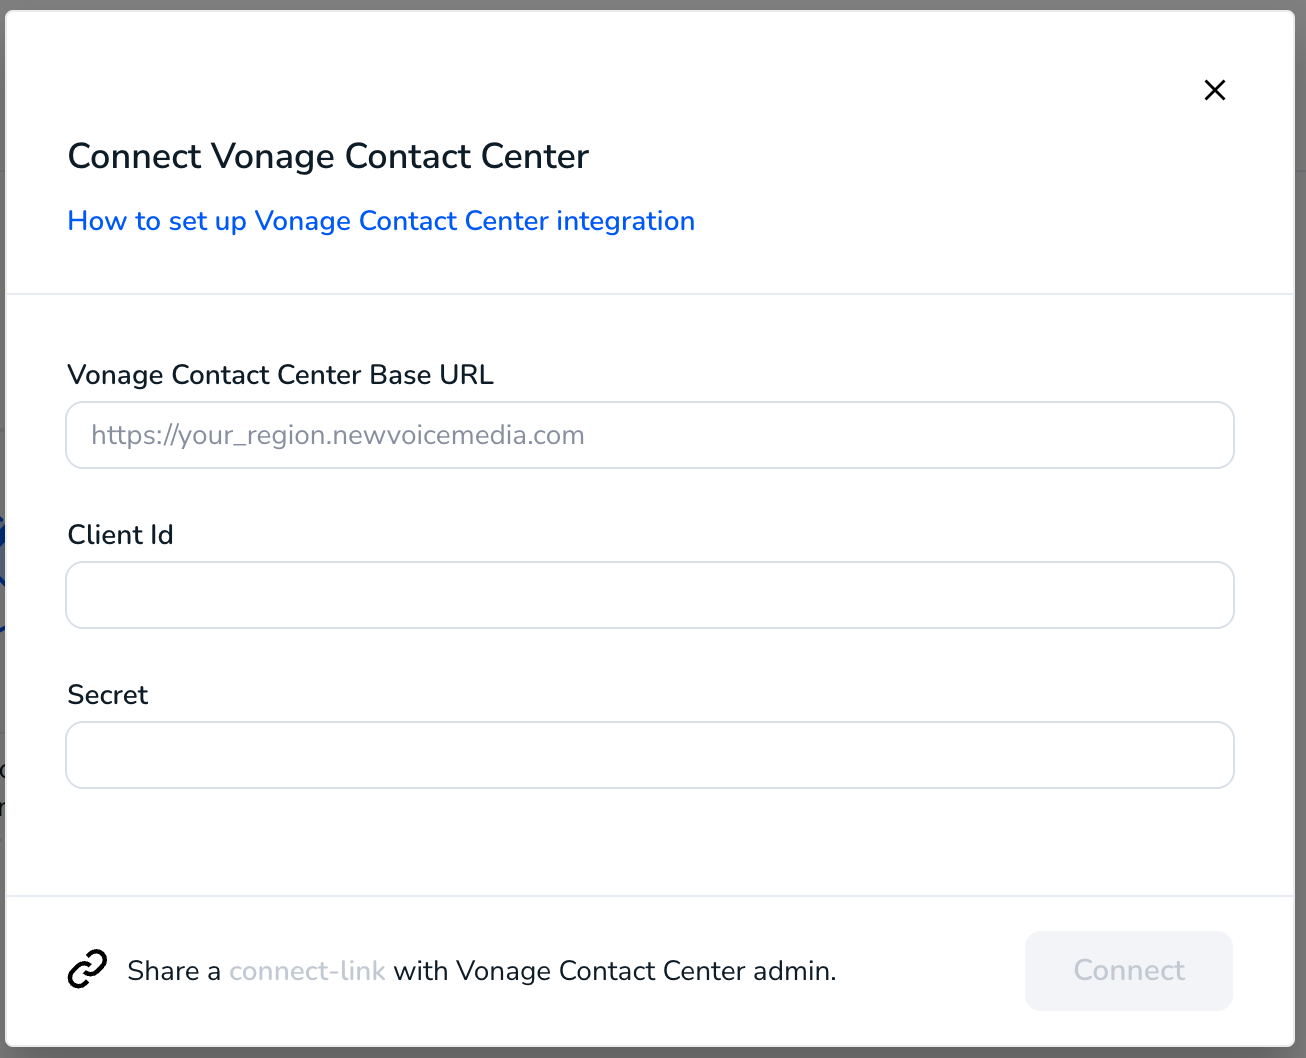
Task: Click the 'Share a' text in footer
Action: pos(174,971)
